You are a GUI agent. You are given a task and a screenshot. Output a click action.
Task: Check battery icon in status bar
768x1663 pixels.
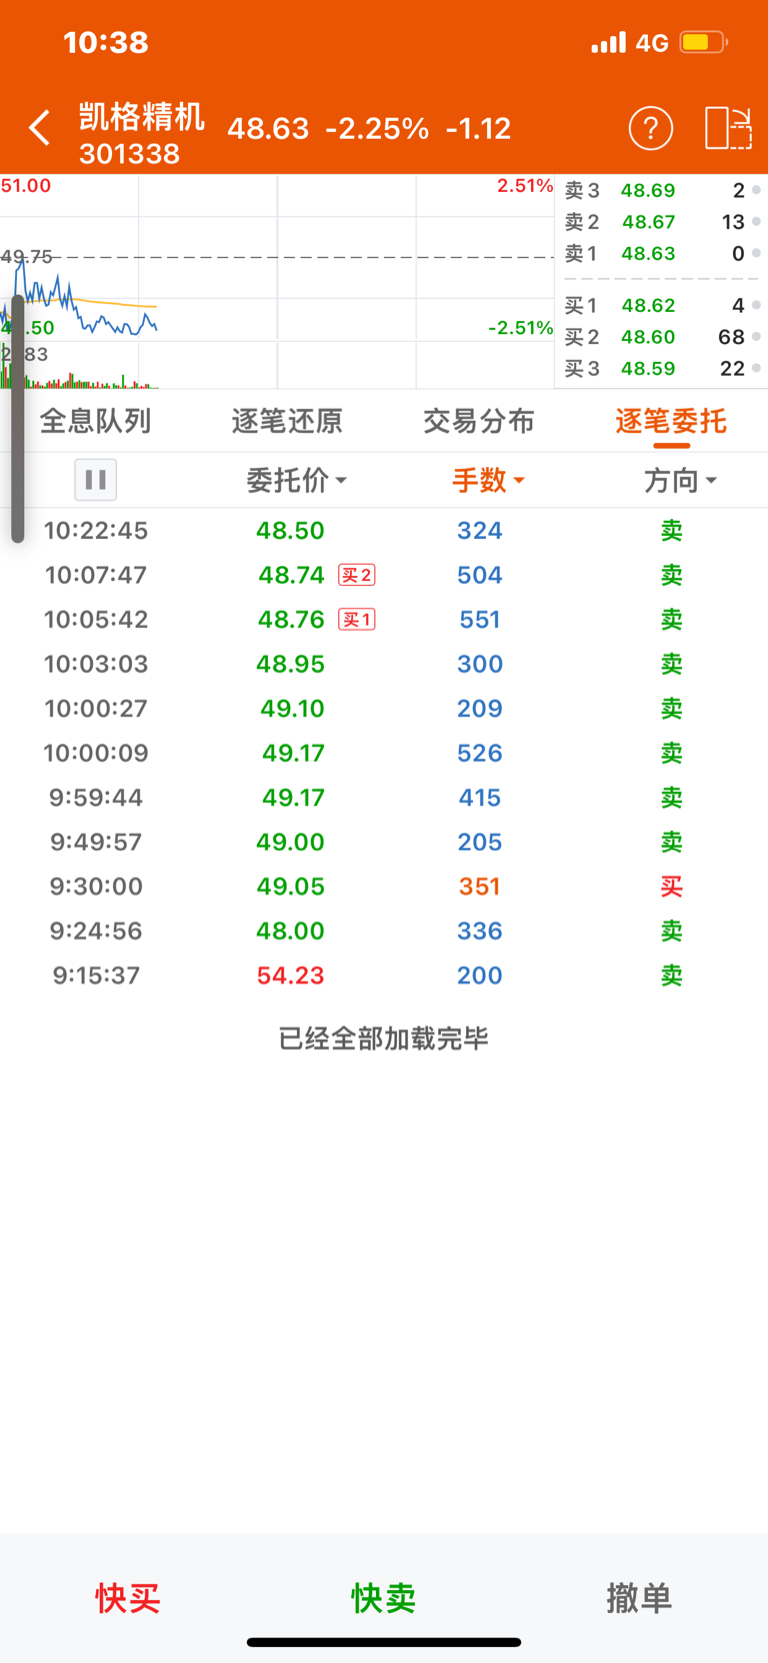704,42
